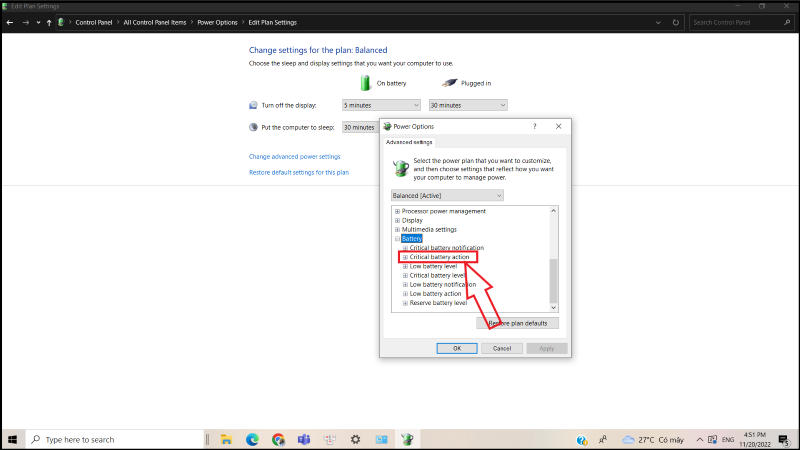
Task: Refresh the Control Panel window
Action: pyautogui.click(x=676, y=22)
